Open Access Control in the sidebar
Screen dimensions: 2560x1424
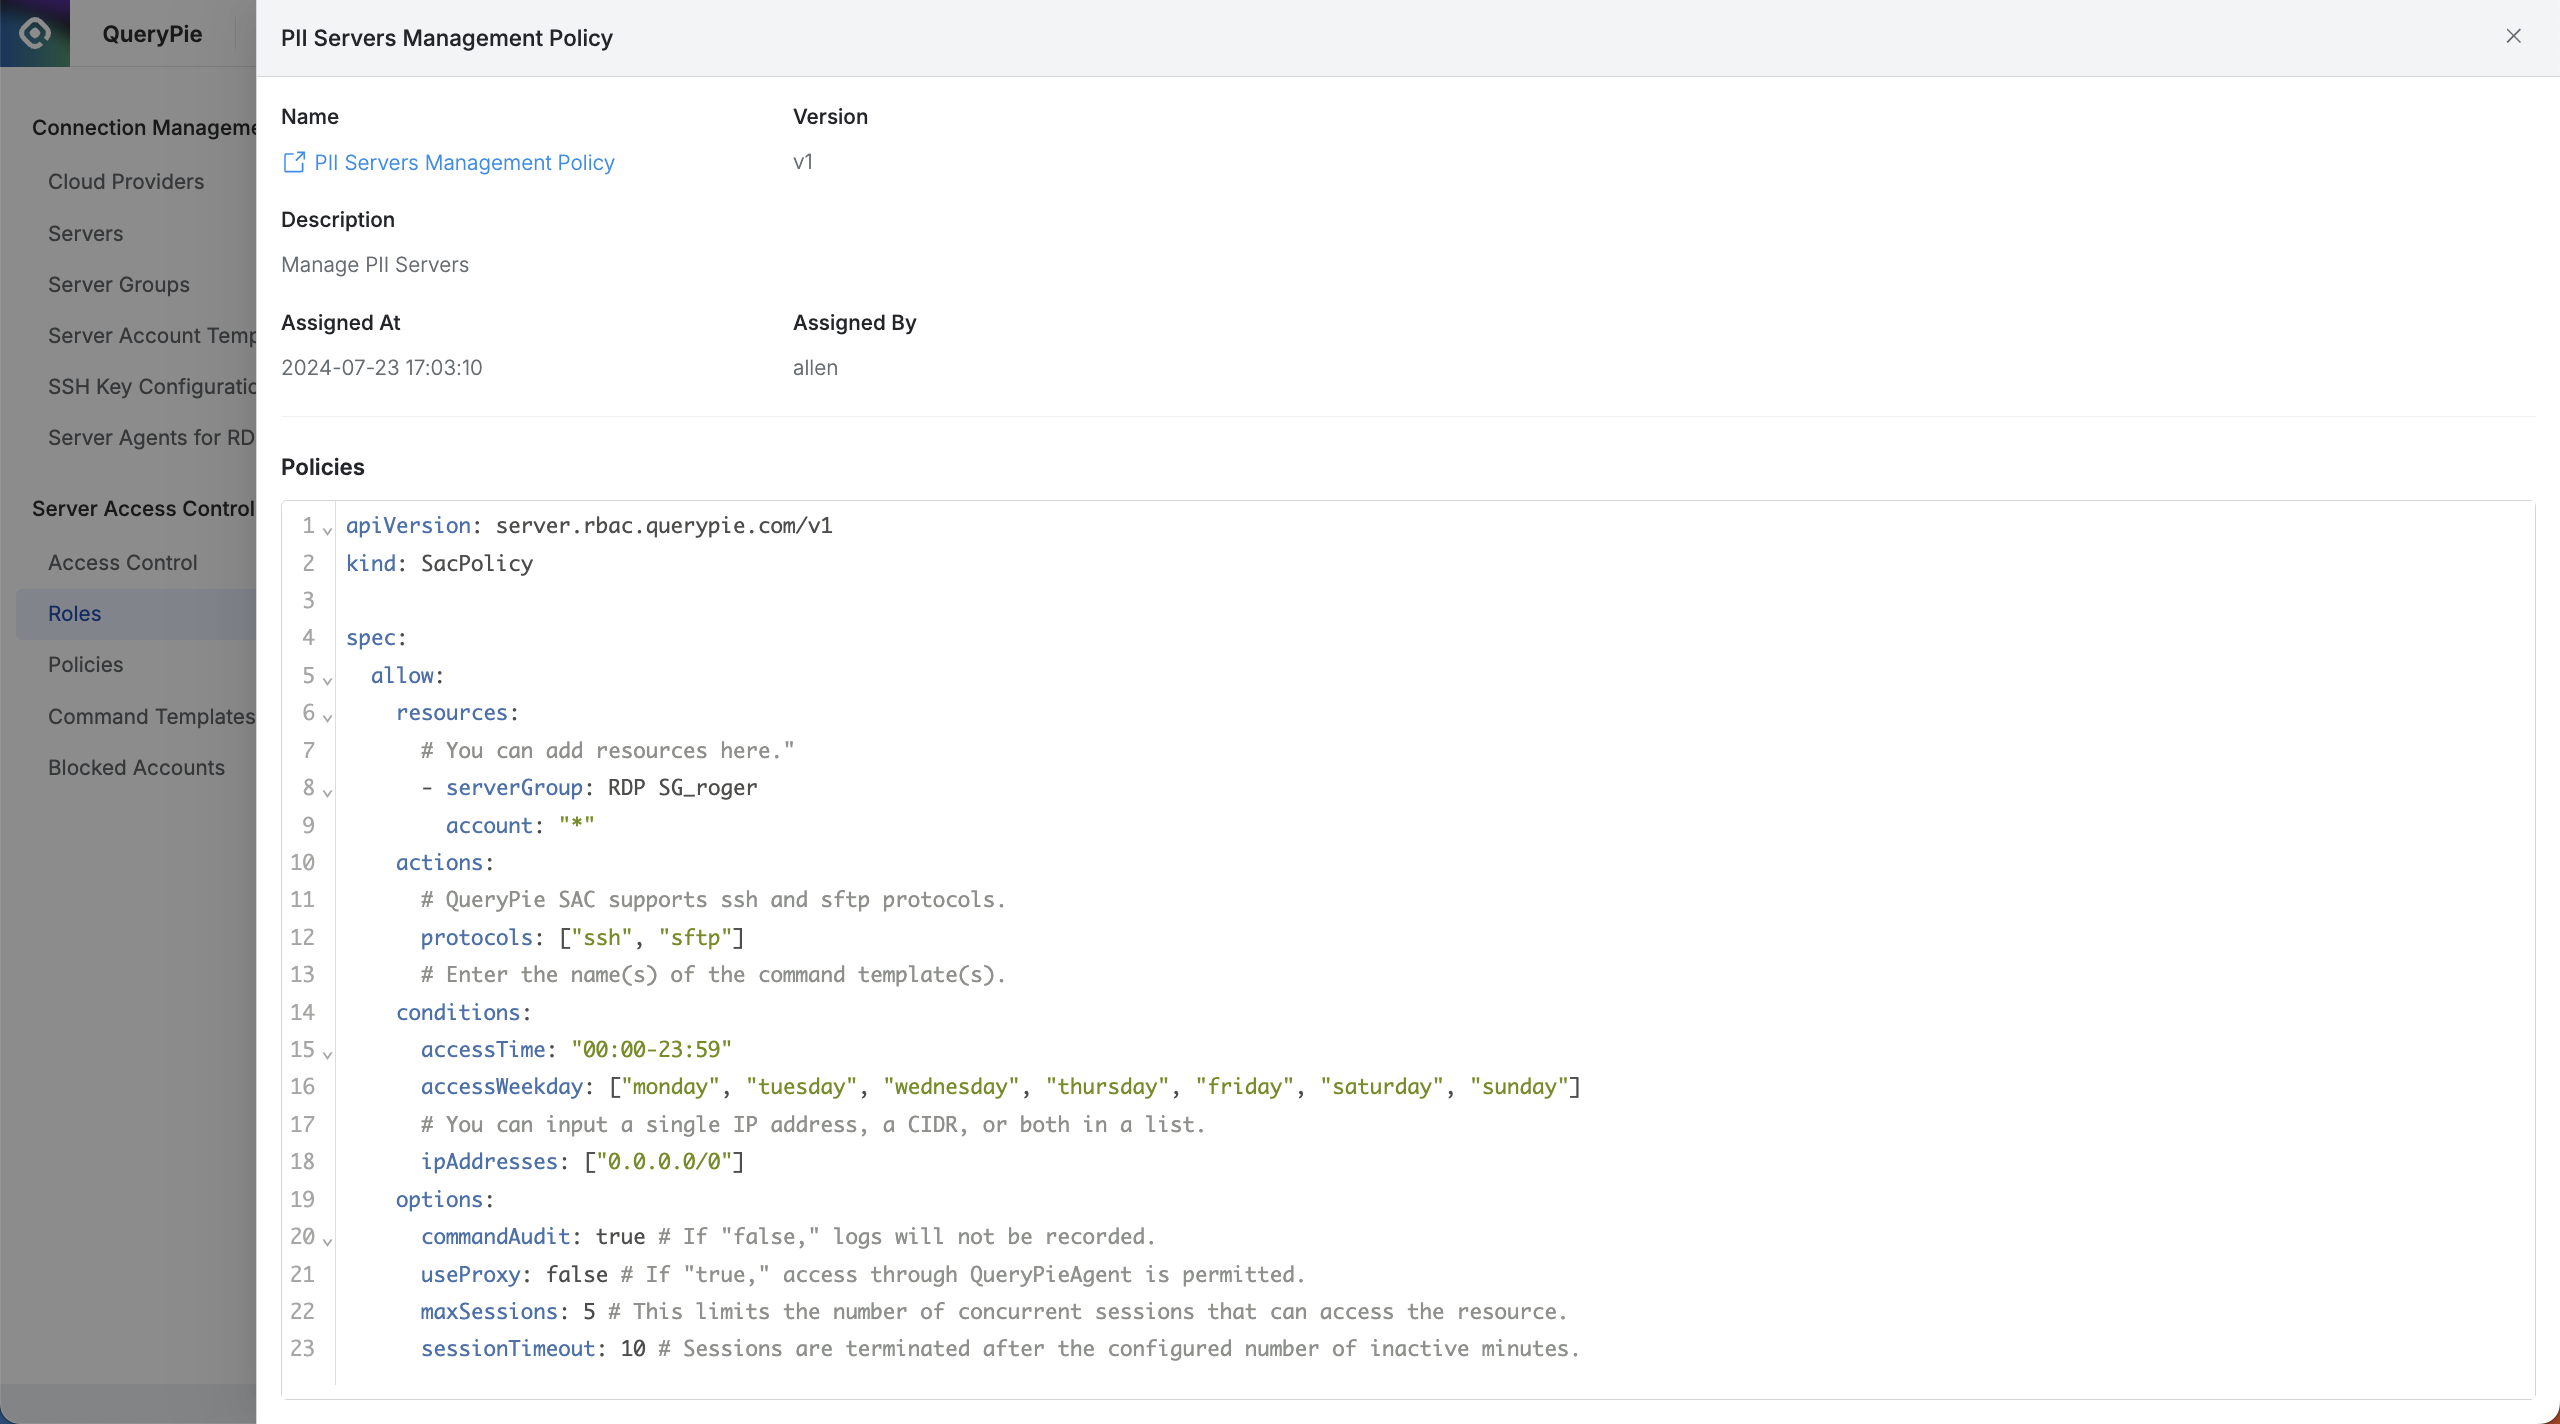[x=123, y=563]
